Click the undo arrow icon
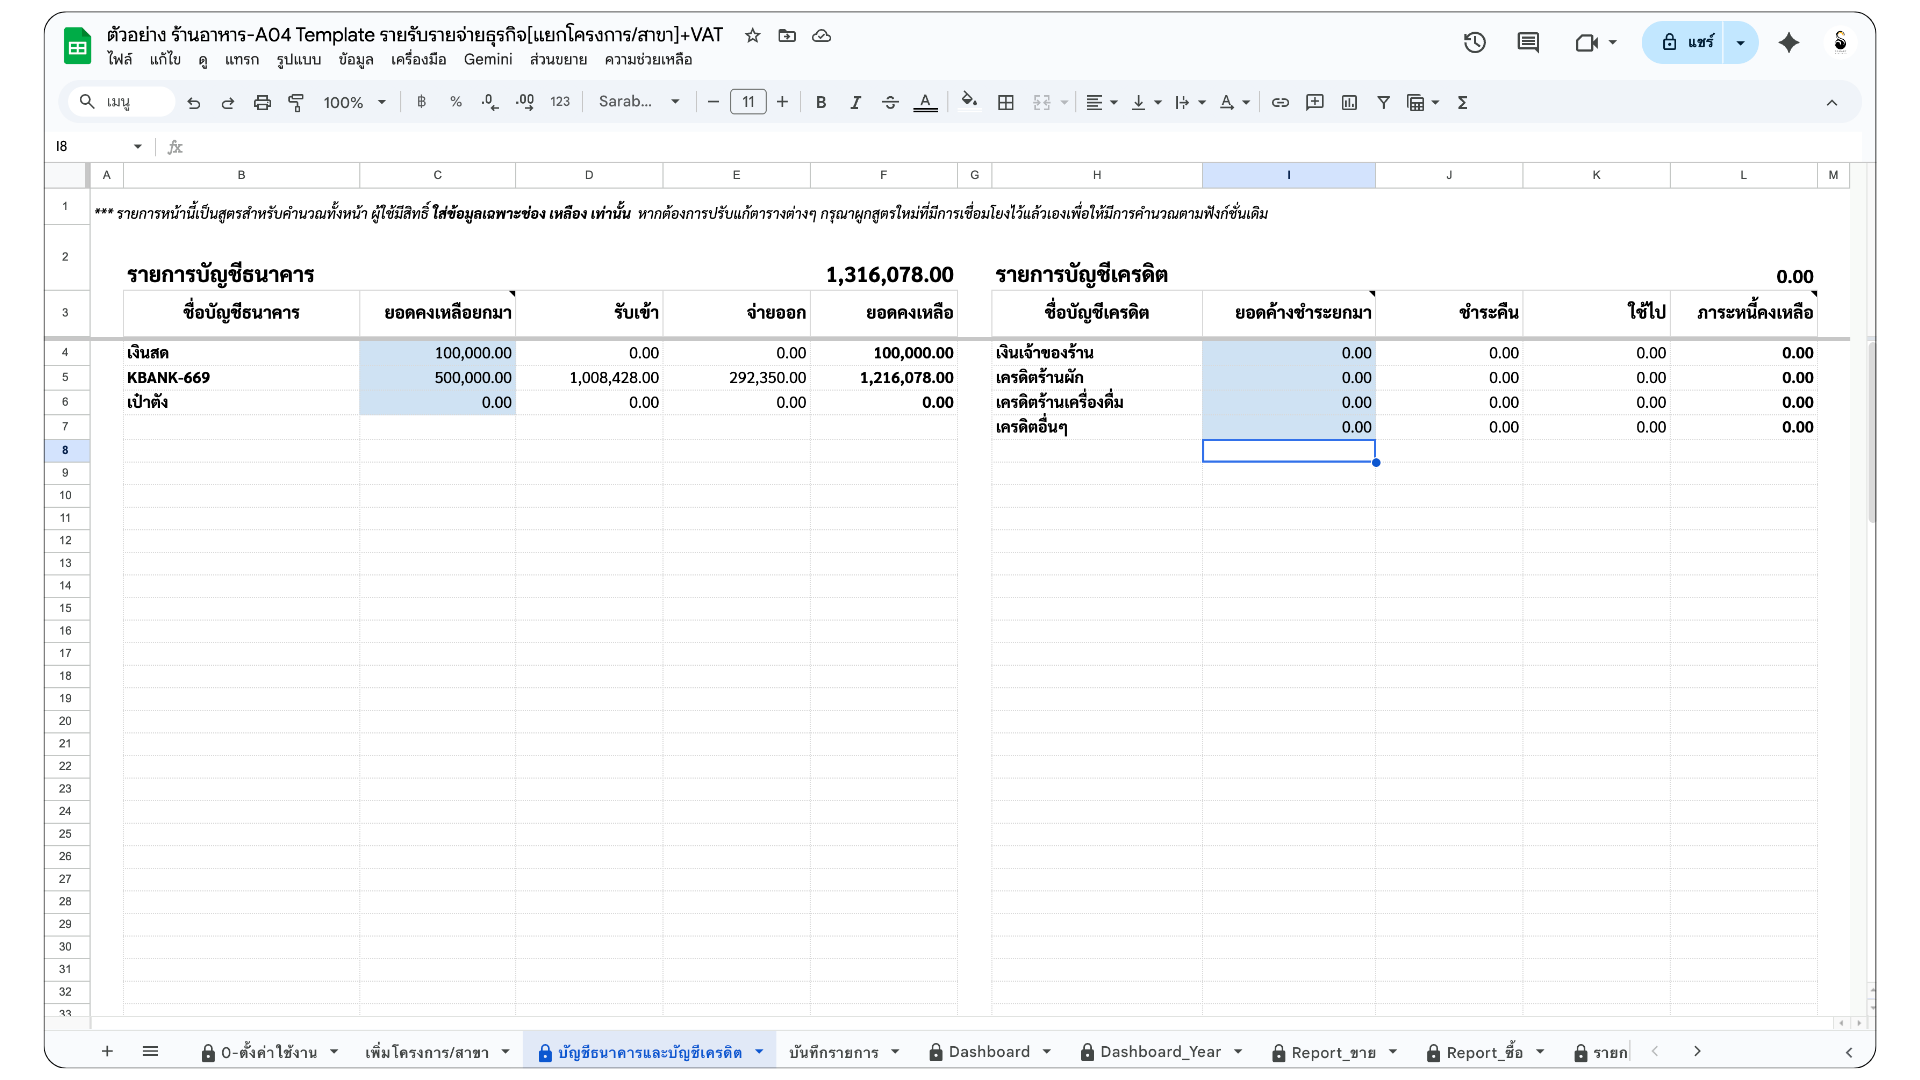This screenshot has height=1080, width=1920. tap(194, 102)
